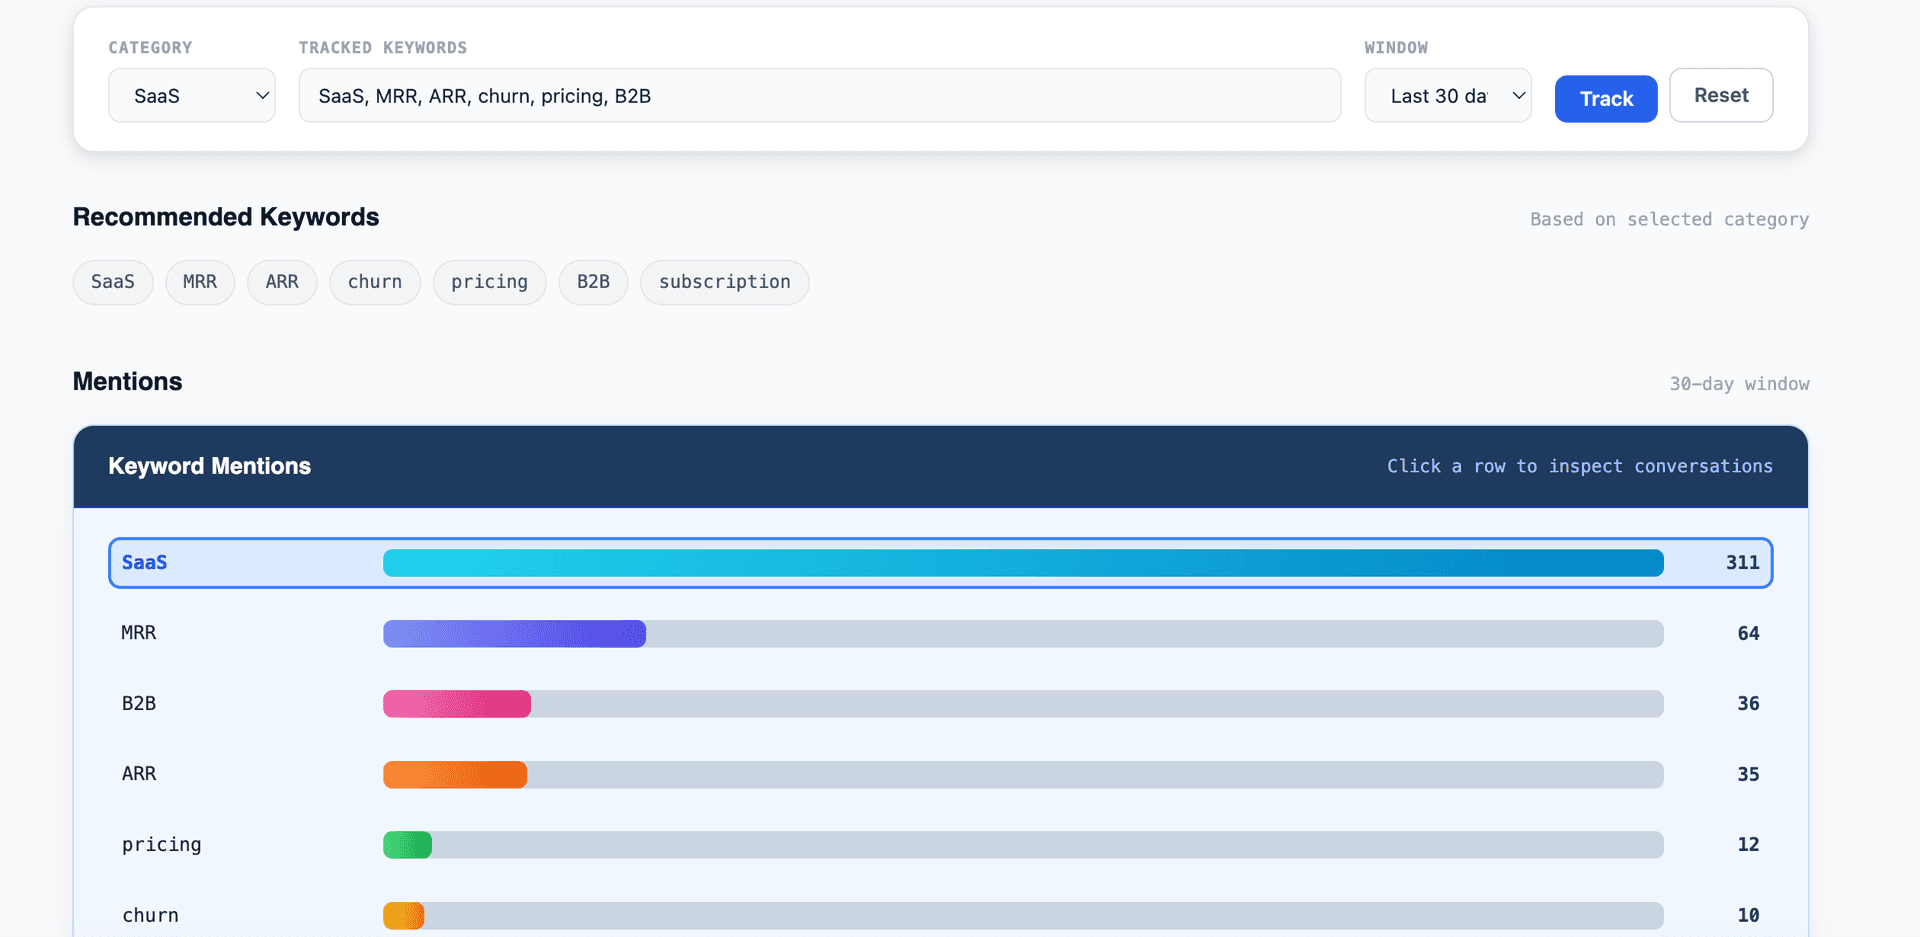Click the cyan SaaS progress bar
Viewport: 1920px width, 937px height.
click(x=1023, y=563)
